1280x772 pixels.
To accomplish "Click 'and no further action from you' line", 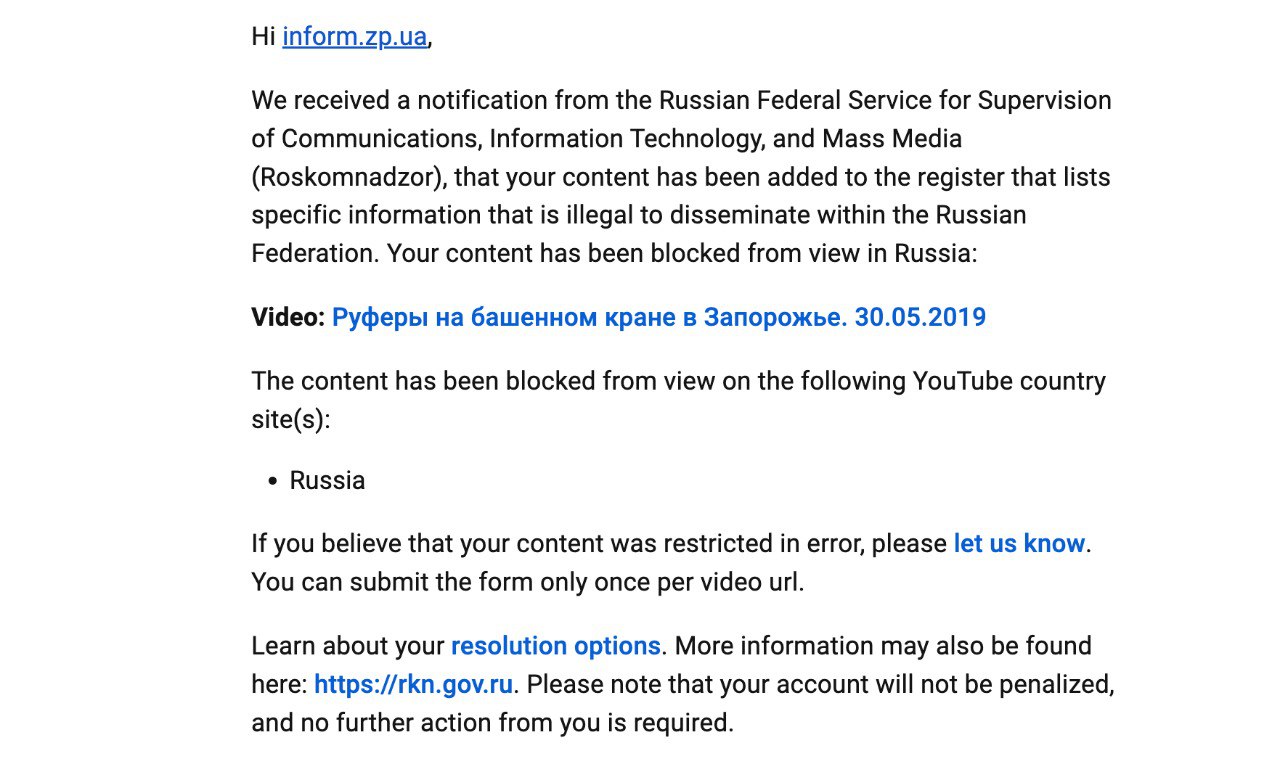I will coord(492,723).
